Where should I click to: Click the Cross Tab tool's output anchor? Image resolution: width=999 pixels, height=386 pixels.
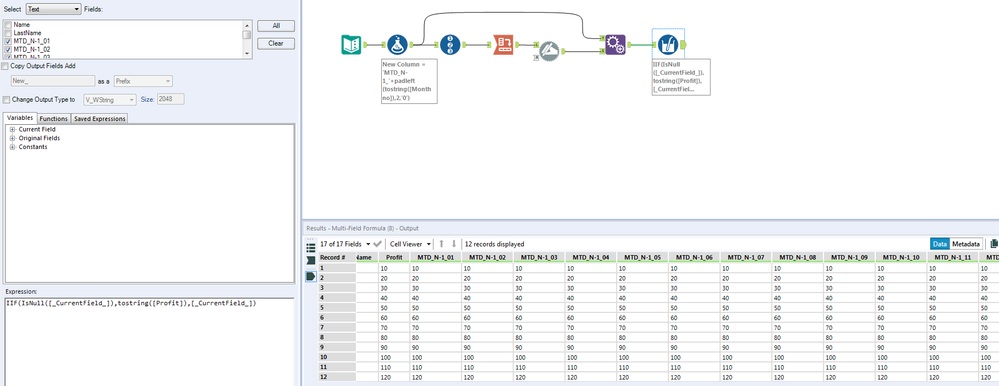(517, 45)
